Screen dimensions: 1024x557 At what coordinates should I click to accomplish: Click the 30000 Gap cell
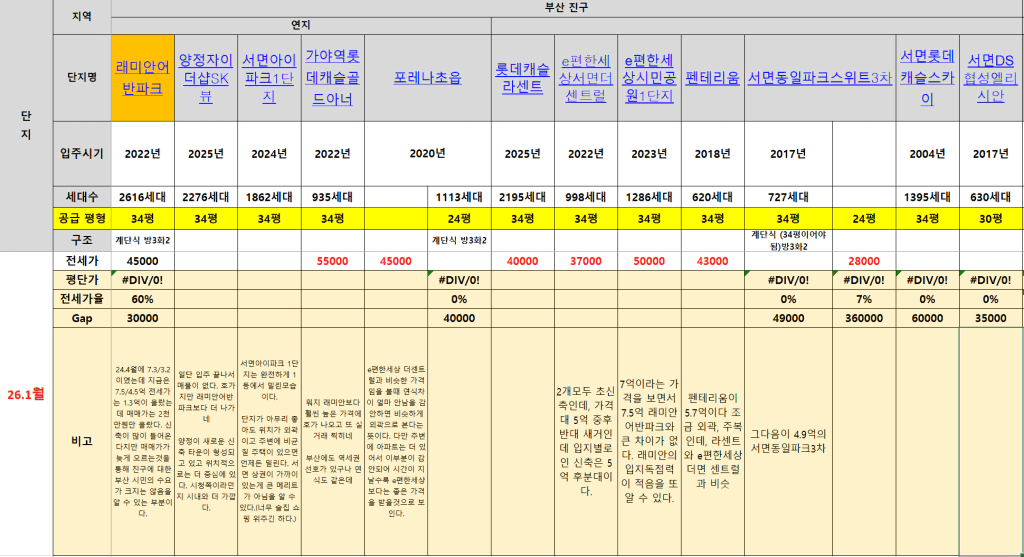142,318
